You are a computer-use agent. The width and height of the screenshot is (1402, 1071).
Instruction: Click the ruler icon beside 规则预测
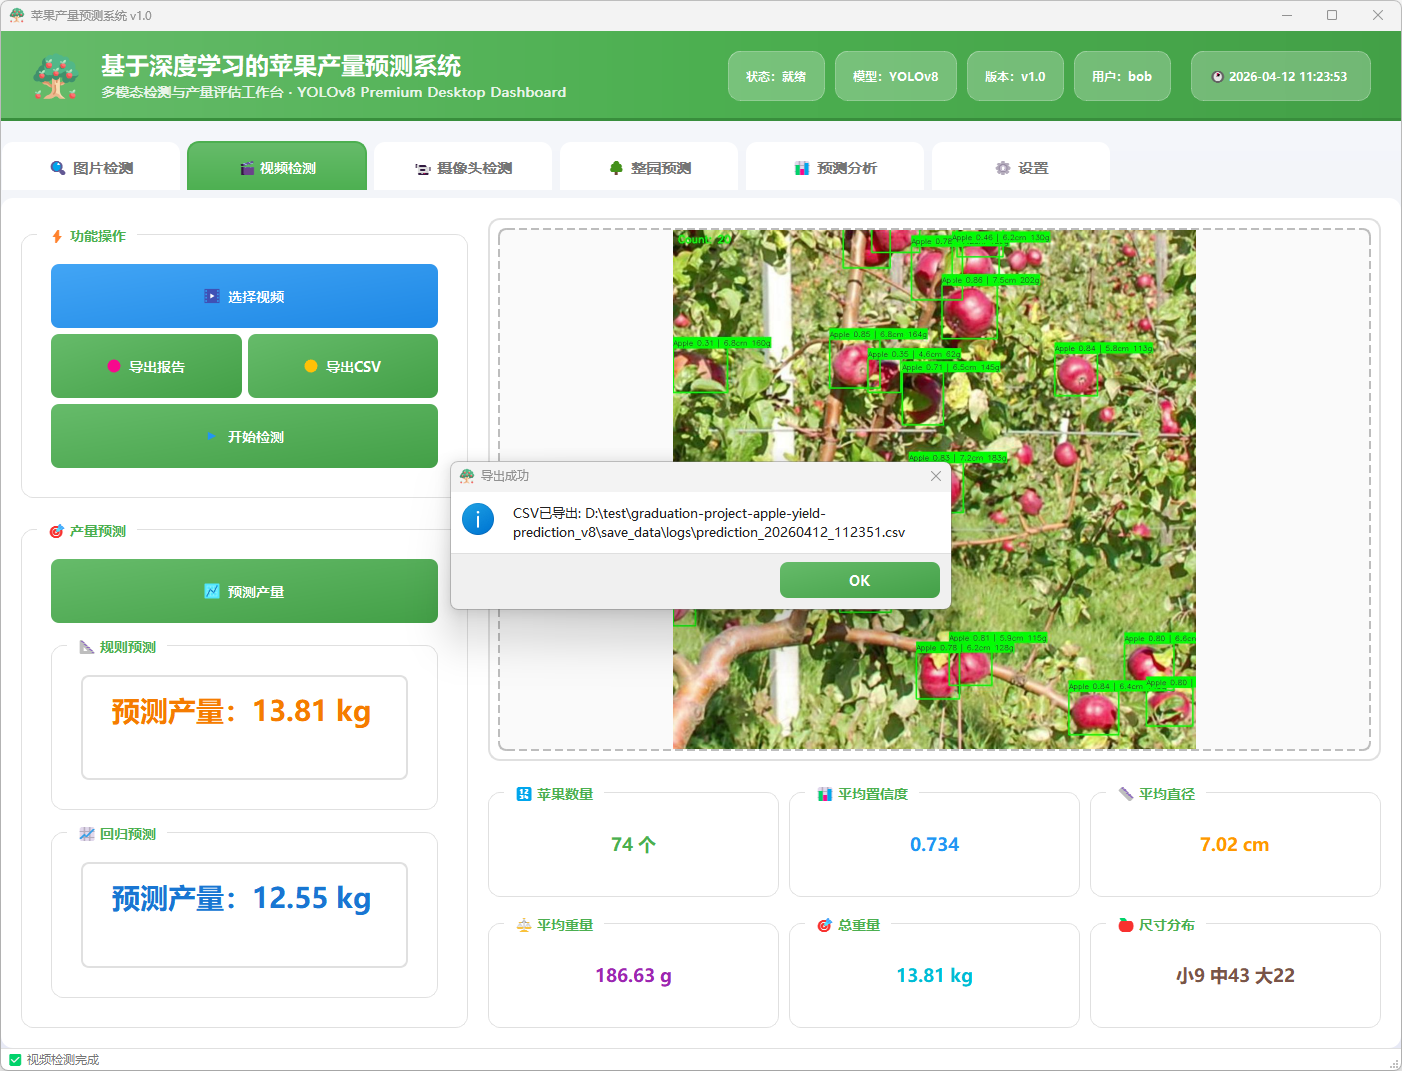[87, 648]
